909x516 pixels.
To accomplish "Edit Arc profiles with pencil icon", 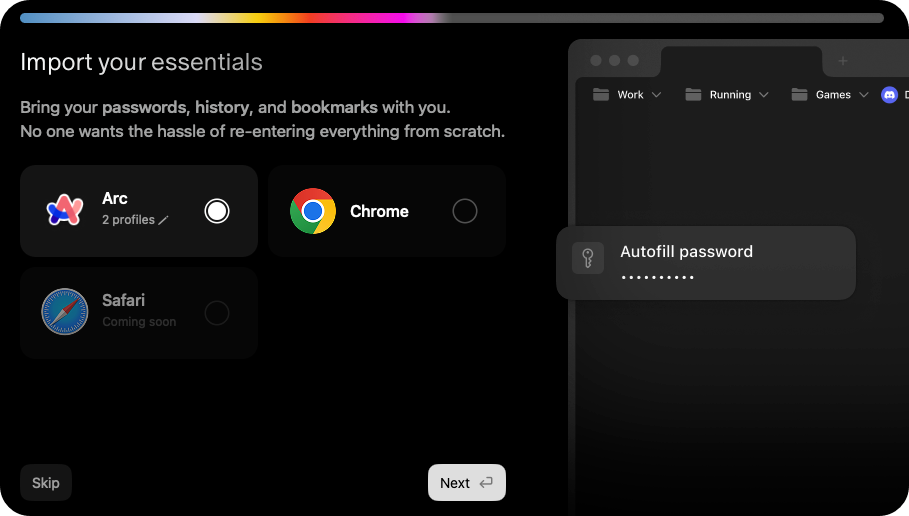I will (x=163, y=220).
